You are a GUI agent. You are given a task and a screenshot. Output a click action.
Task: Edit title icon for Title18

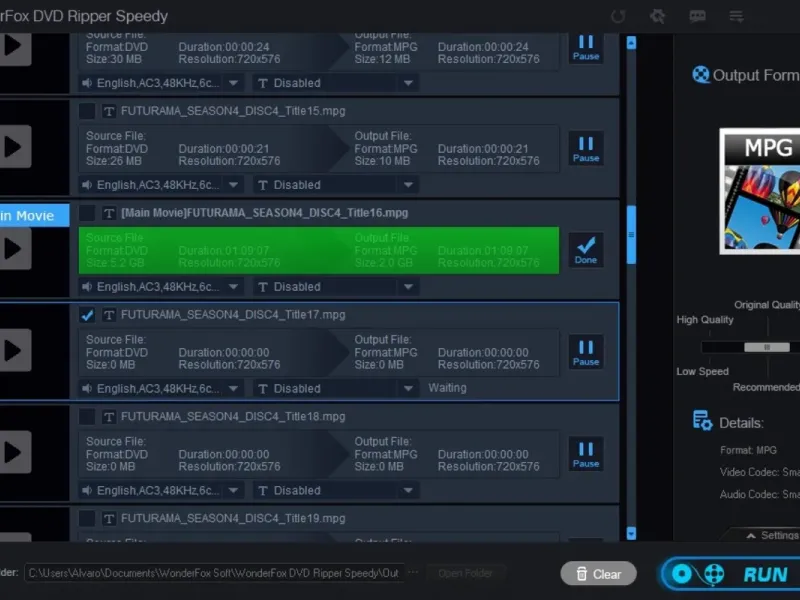coord(109,417)
